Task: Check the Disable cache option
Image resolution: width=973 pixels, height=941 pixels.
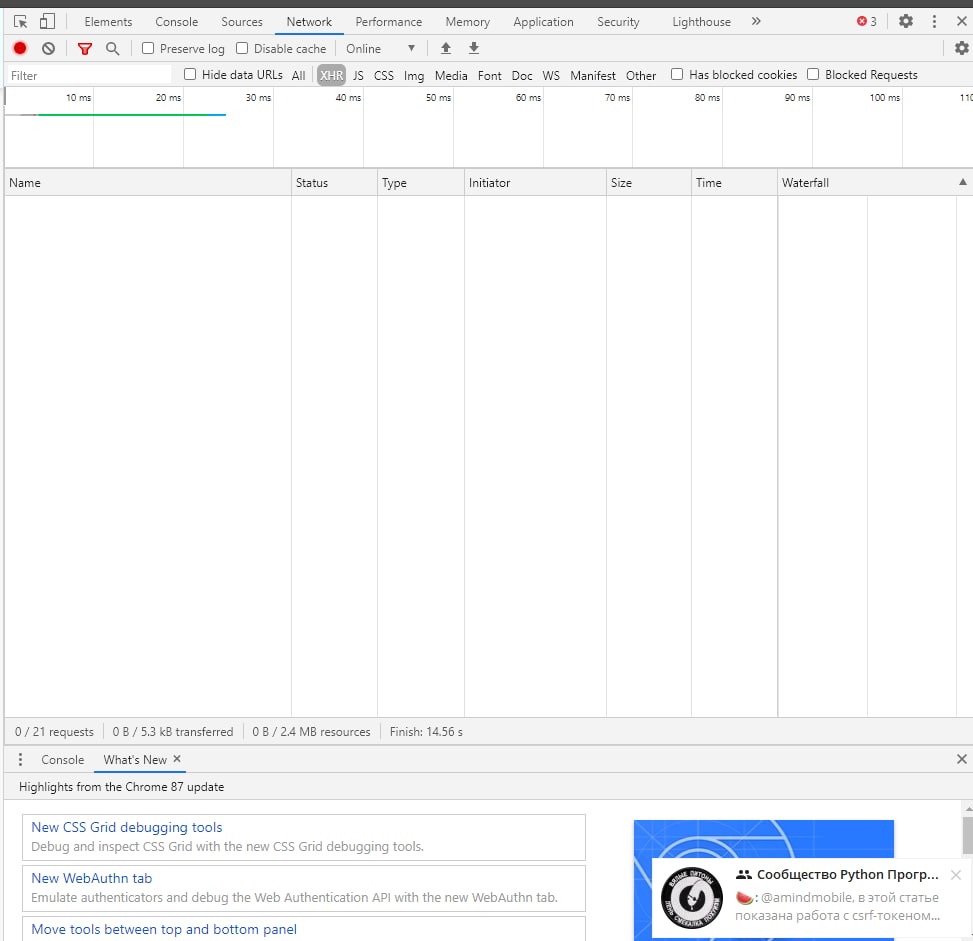Action: pyautogui.click(x=242, y=48)
